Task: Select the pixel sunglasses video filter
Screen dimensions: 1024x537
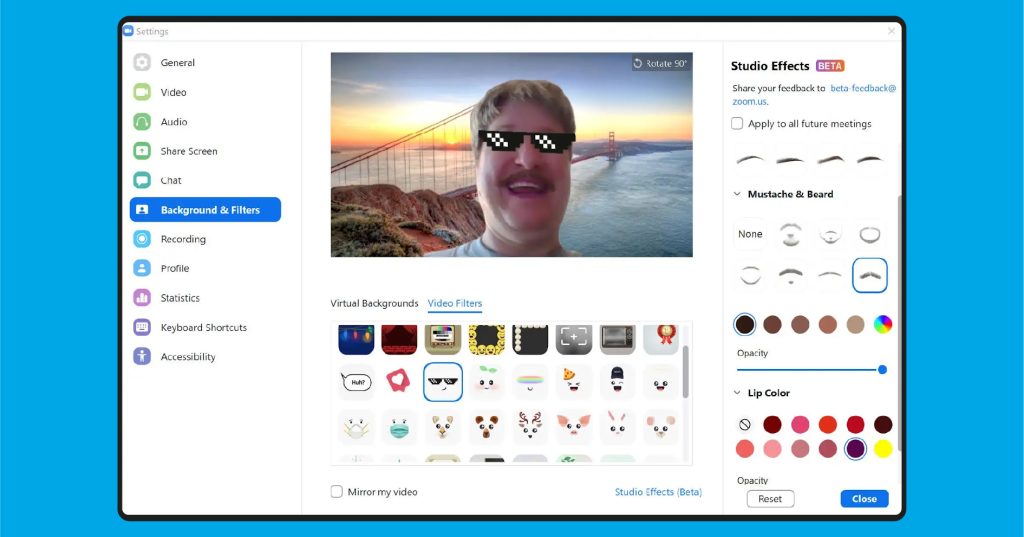Action: coord(443,381)
